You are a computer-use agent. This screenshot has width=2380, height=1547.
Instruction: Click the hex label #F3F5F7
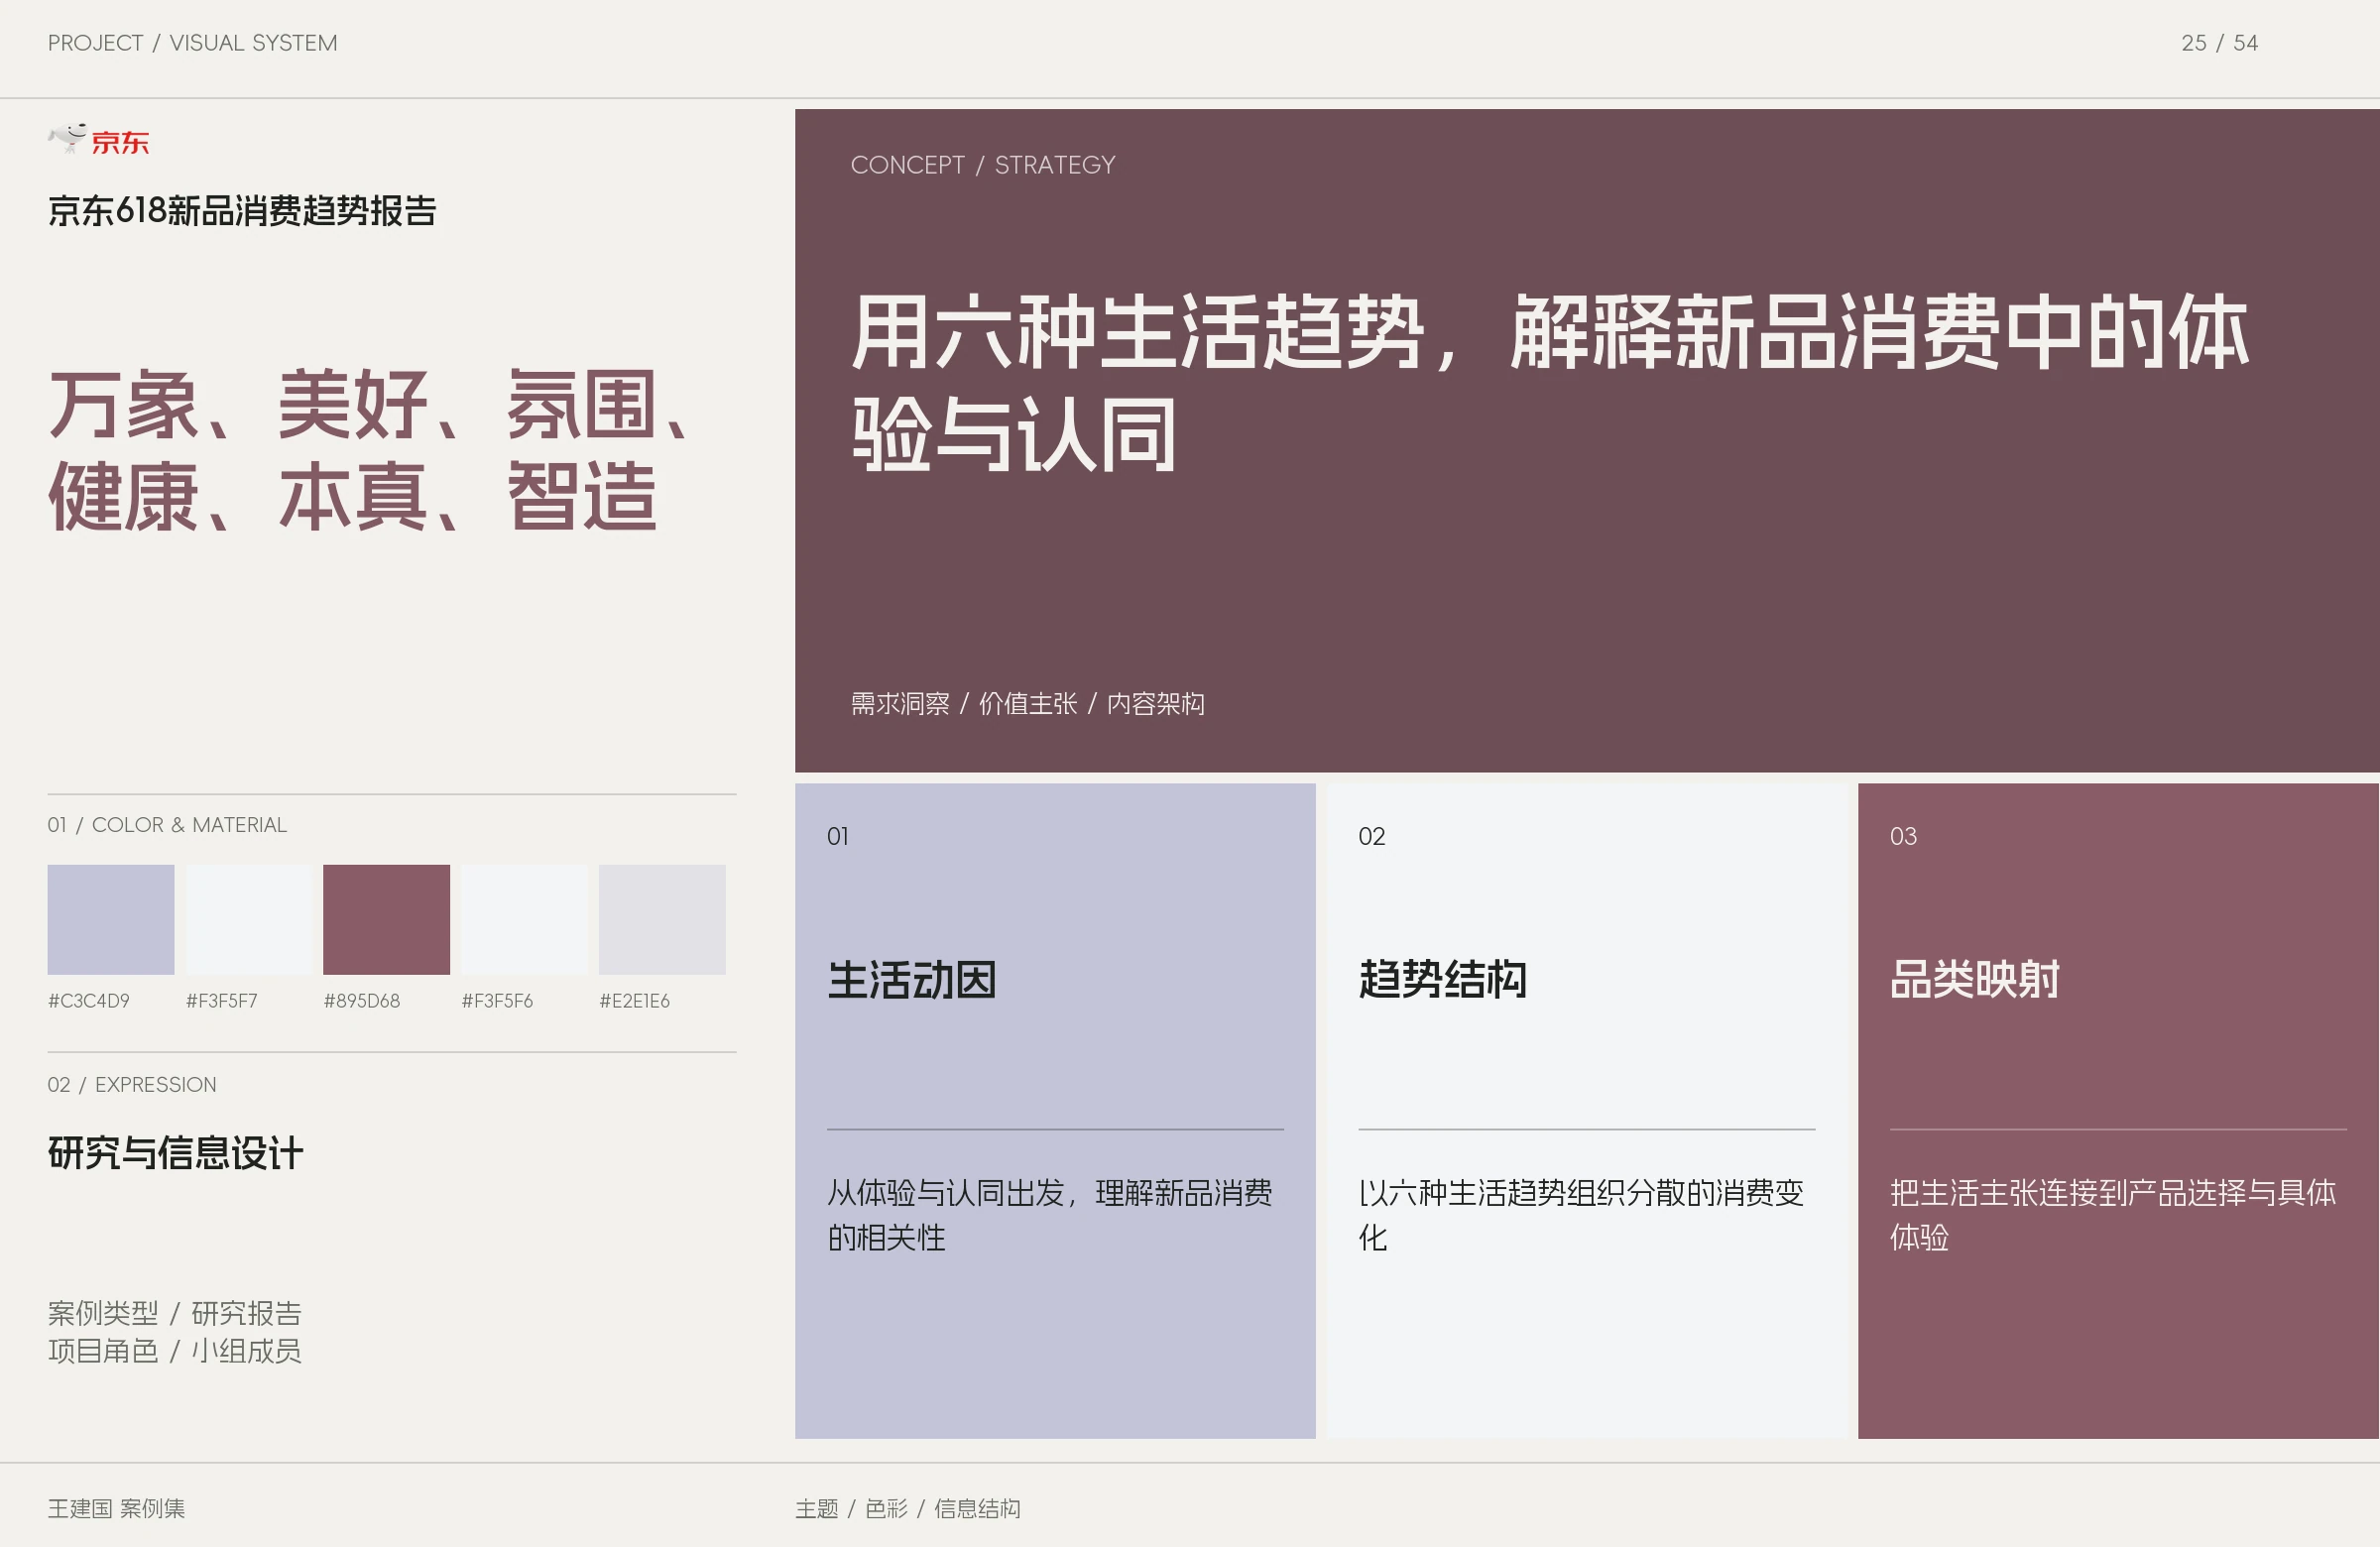(x=222, y=1001)
